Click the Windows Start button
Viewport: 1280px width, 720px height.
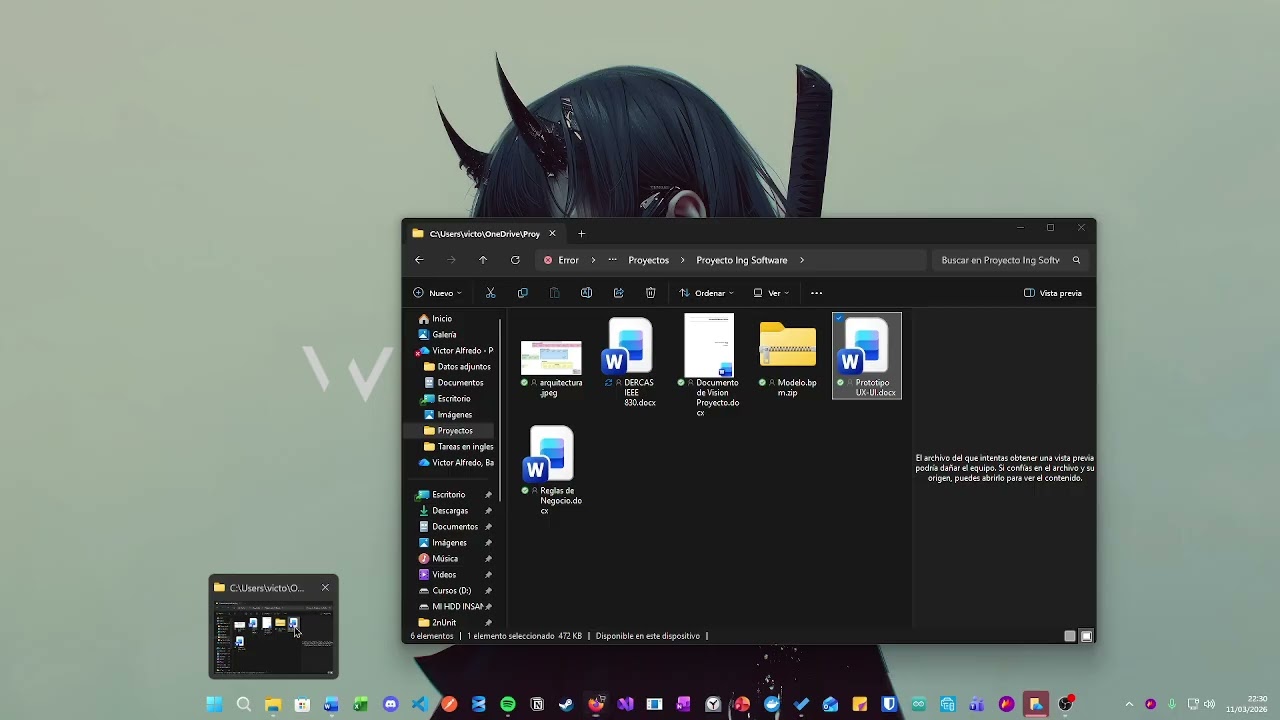coord(214,705)
